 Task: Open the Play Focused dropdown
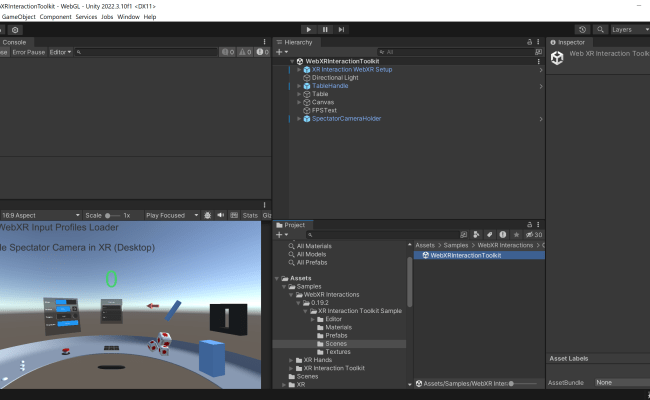tap(172, 216)
